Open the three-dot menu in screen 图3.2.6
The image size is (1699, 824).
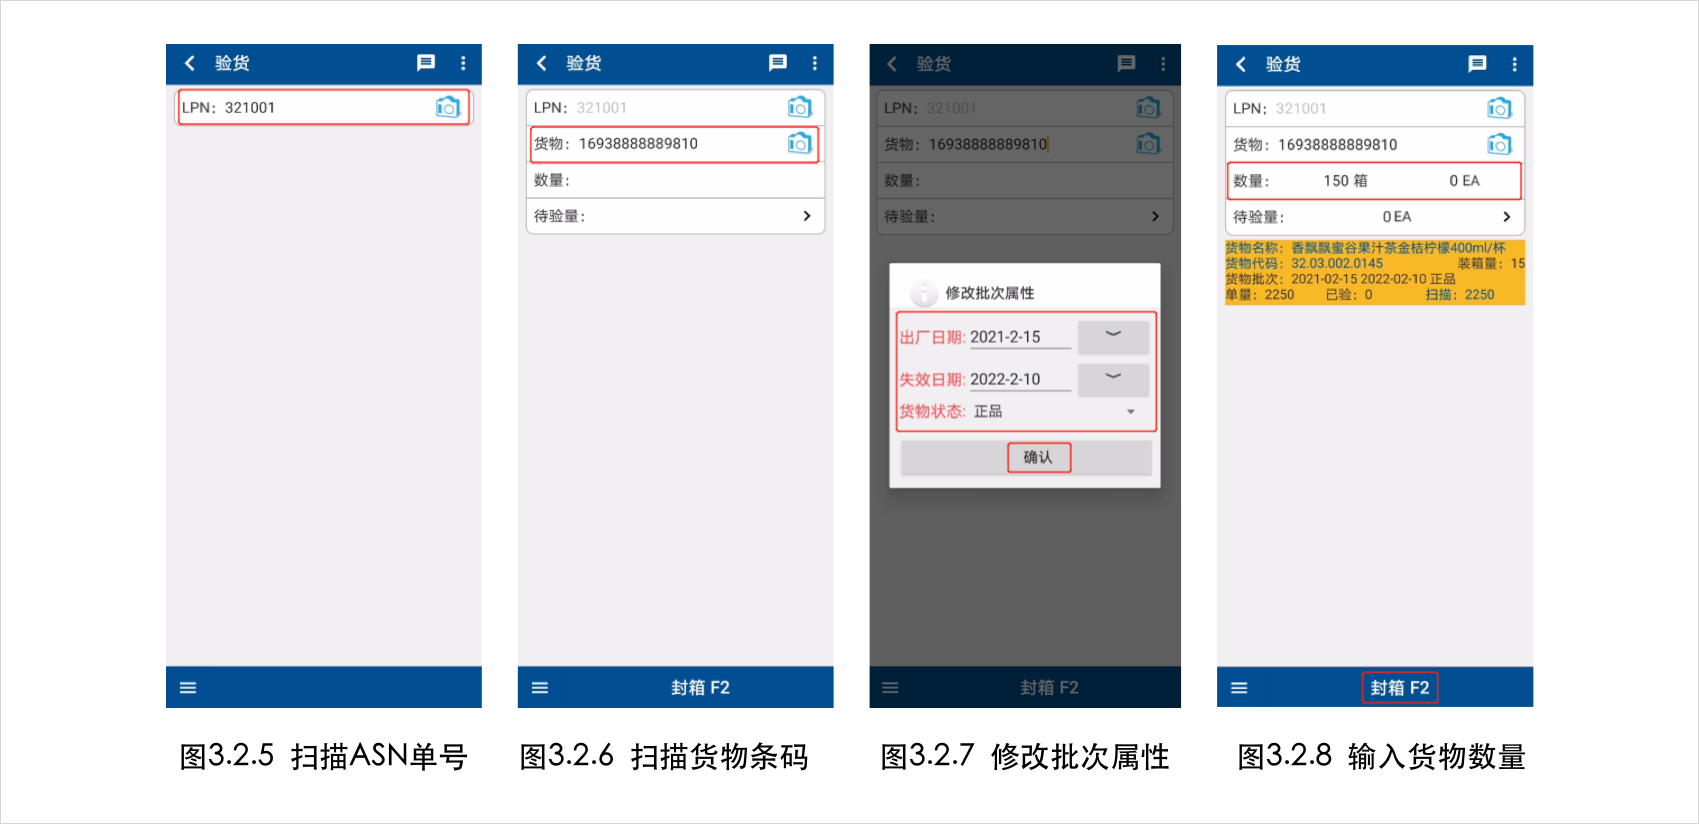click(x=815, y=63)
